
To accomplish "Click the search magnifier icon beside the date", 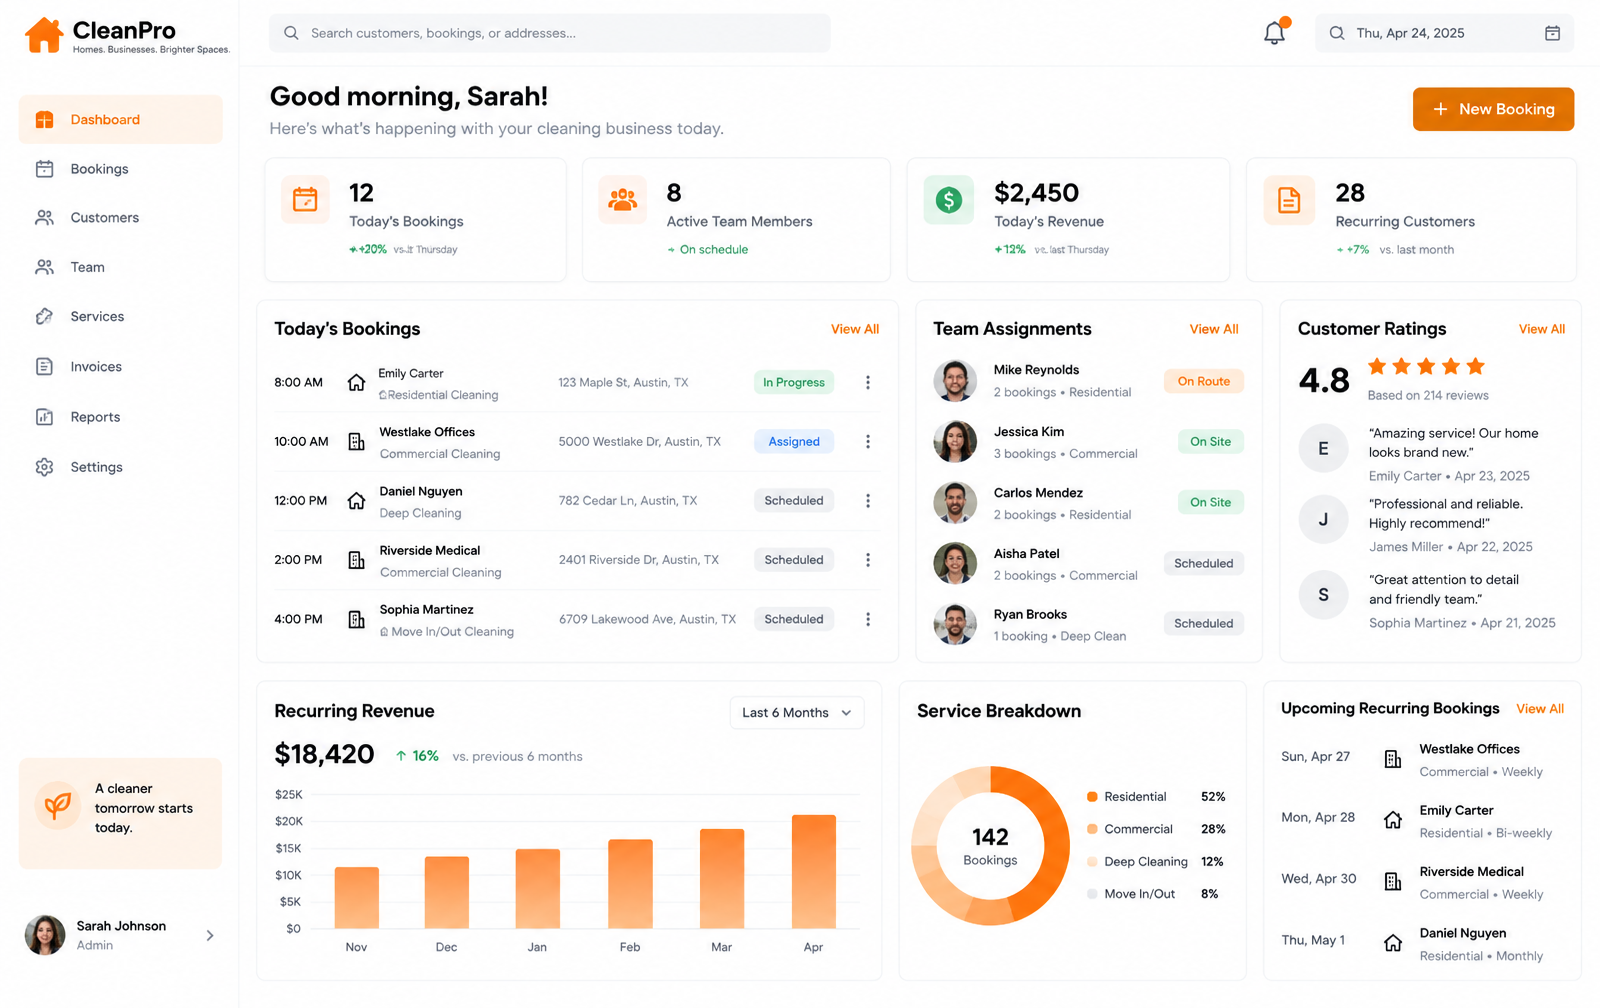I will coord(1337,33).
